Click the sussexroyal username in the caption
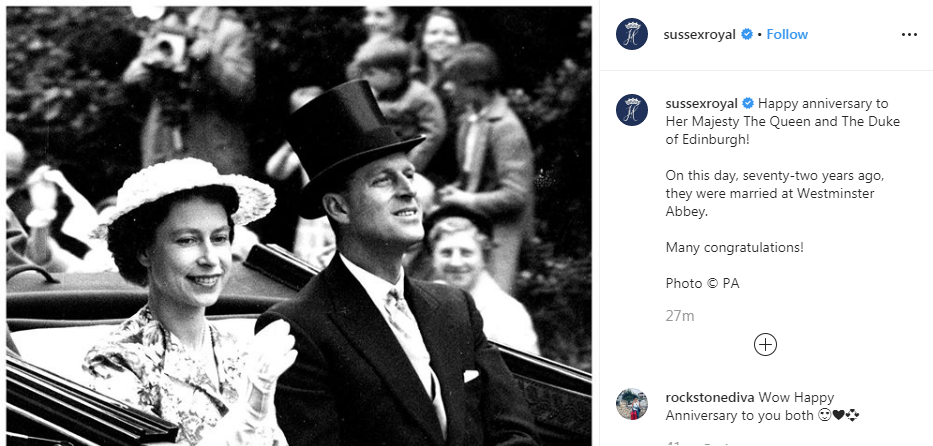The width and height of the screenshot is (933, 446). pos(702,103)
